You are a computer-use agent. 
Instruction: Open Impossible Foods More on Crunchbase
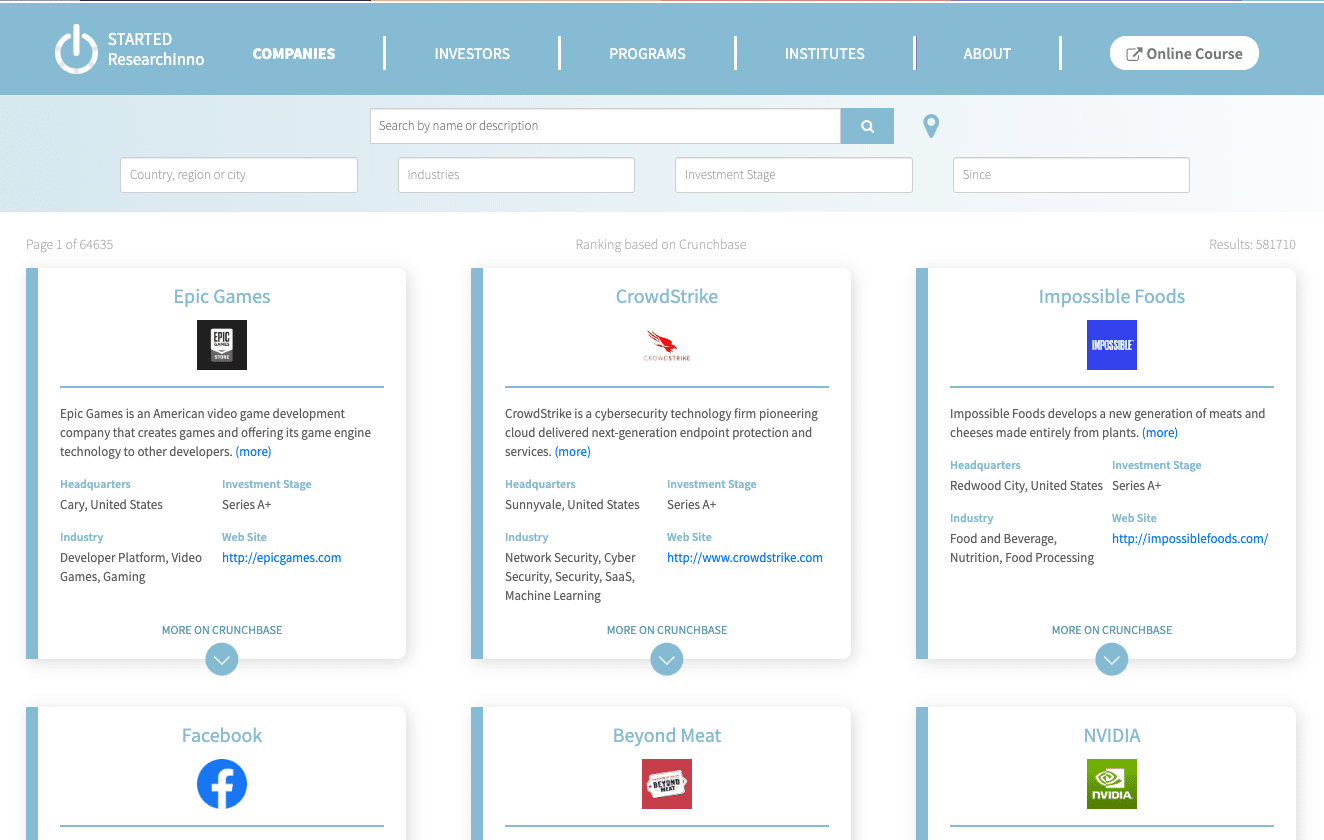(x=1112, y=630)
